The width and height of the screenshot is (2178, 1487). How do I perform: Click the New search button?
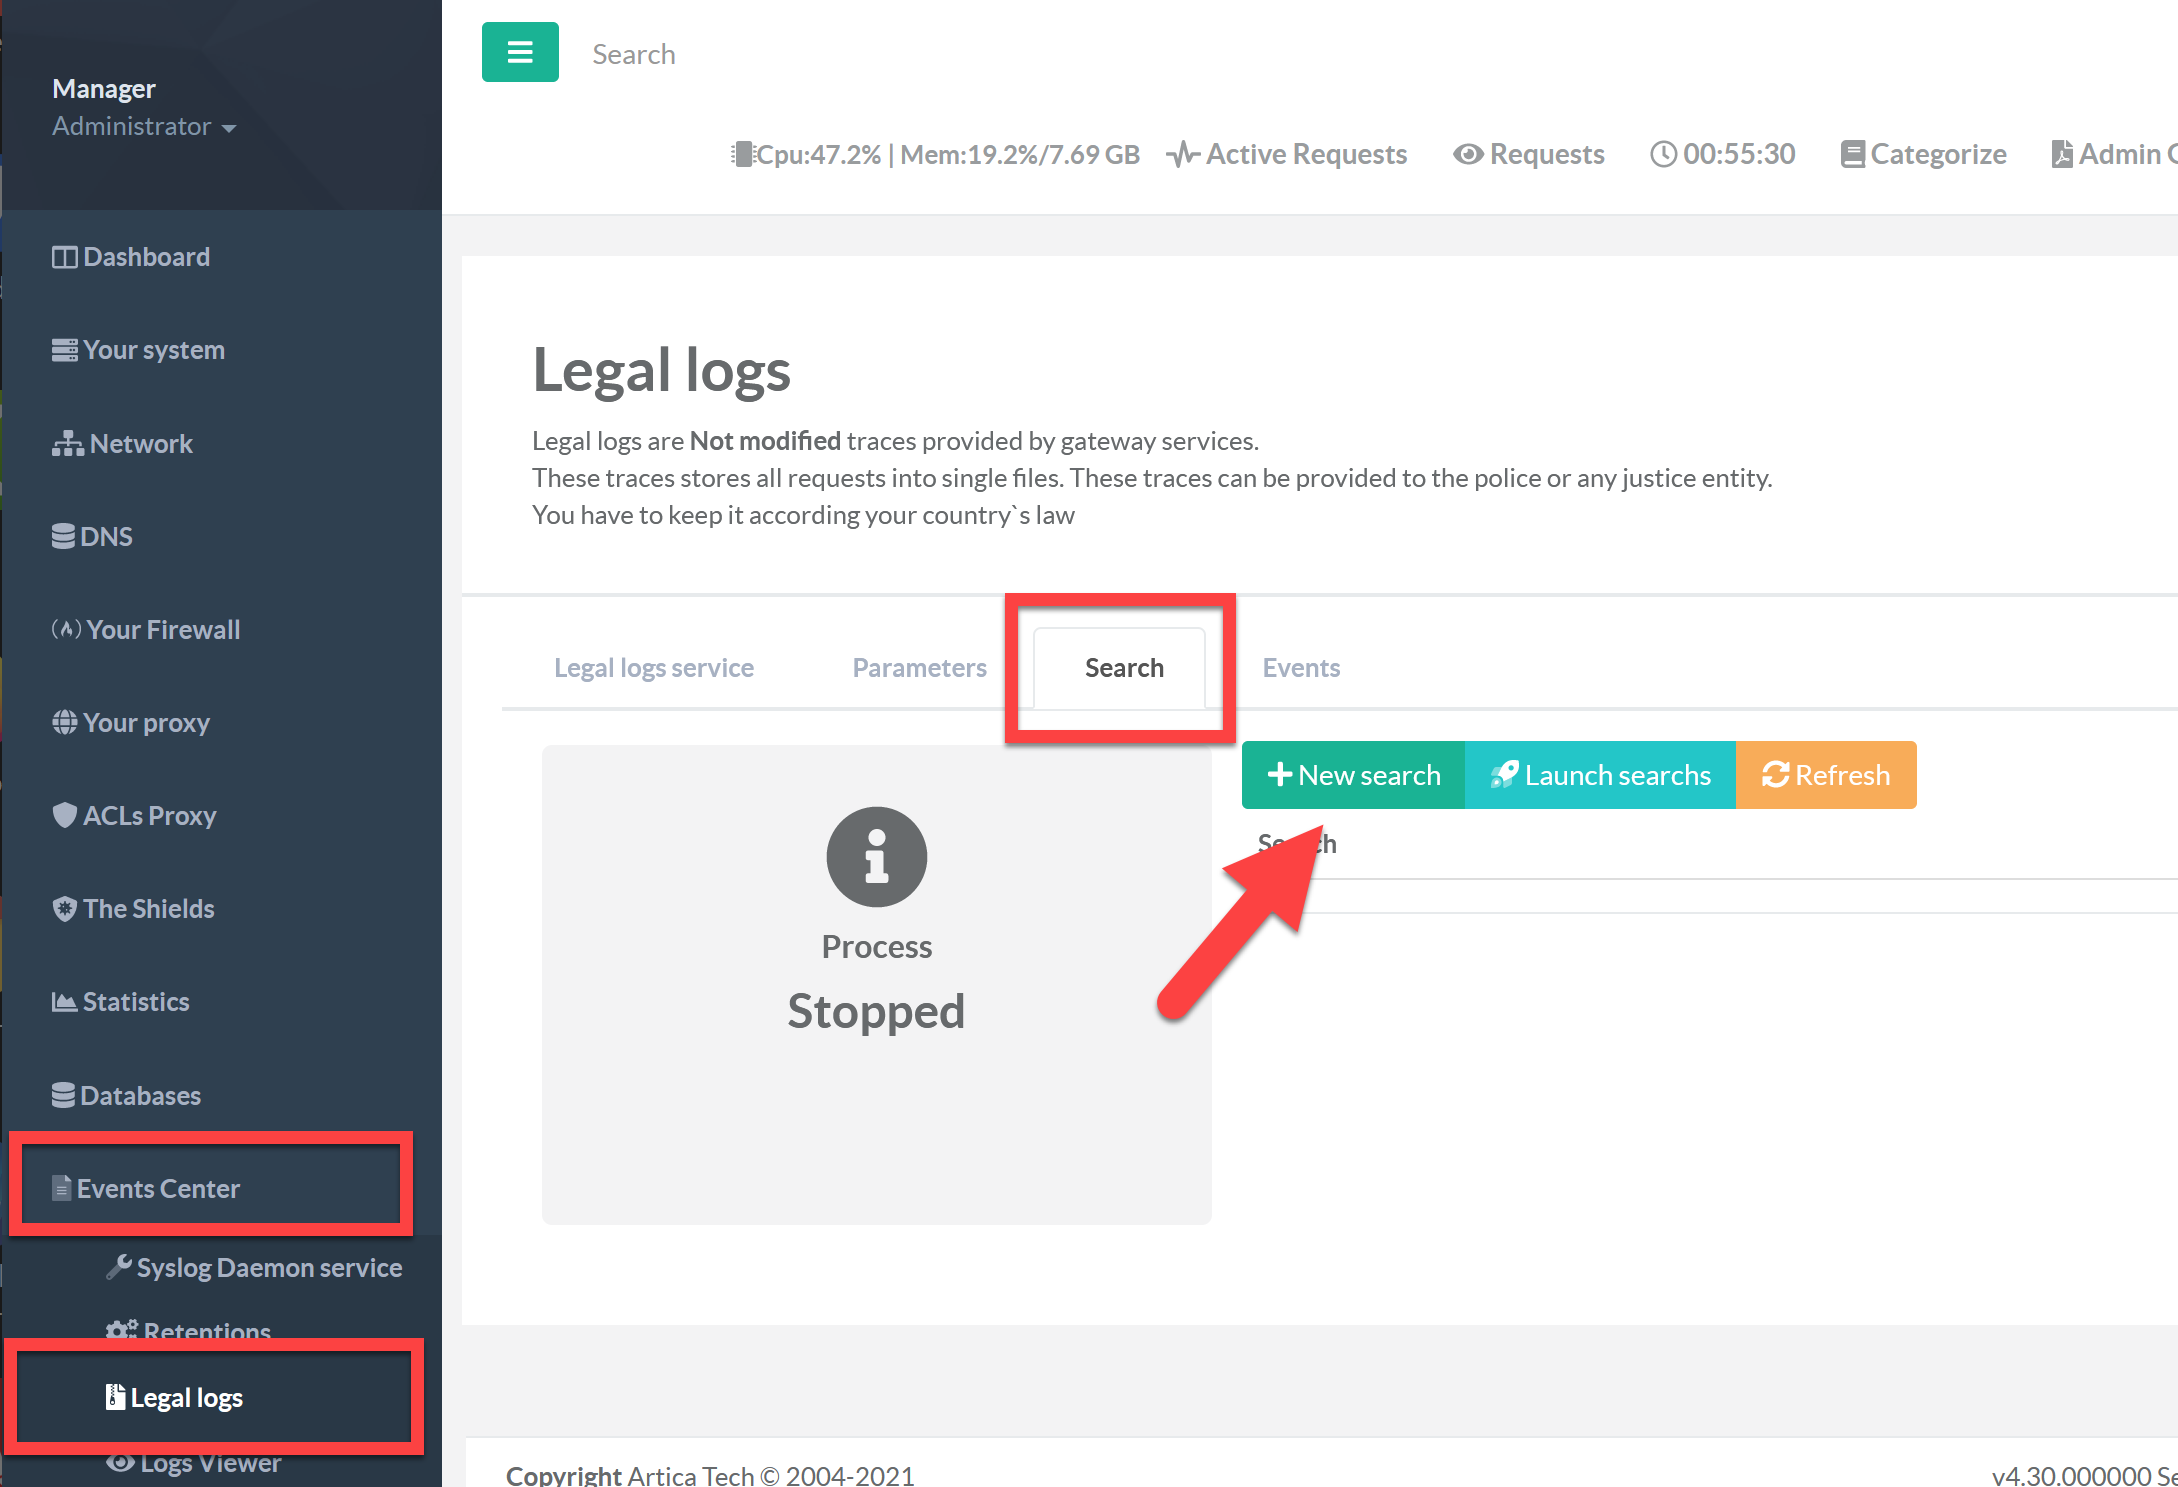(x=1353, y=775)
